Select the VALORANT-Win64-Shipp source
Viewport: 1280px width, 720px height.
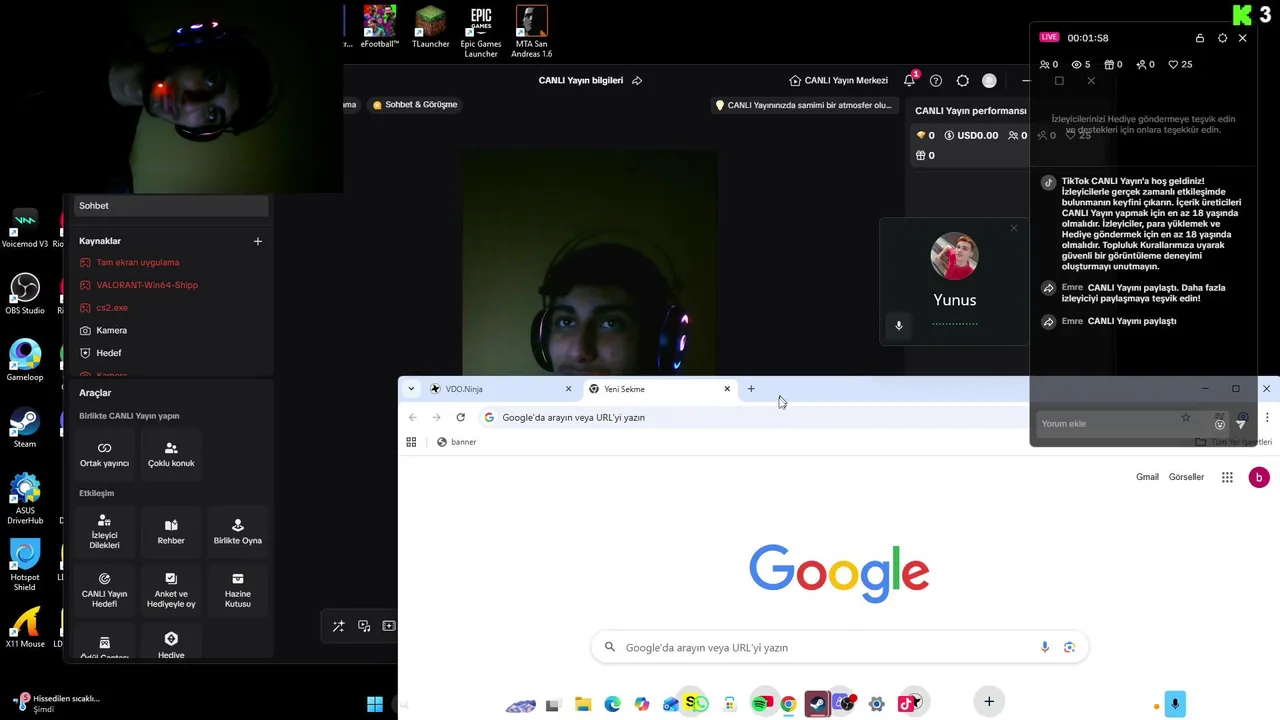pyautogui.click(x=147, y=285)
